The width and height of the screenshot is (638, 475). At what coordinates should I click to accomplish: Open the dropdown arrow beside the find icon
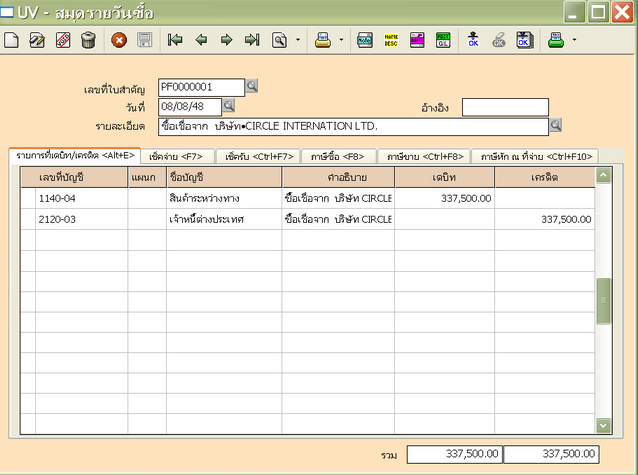point(298,41)
